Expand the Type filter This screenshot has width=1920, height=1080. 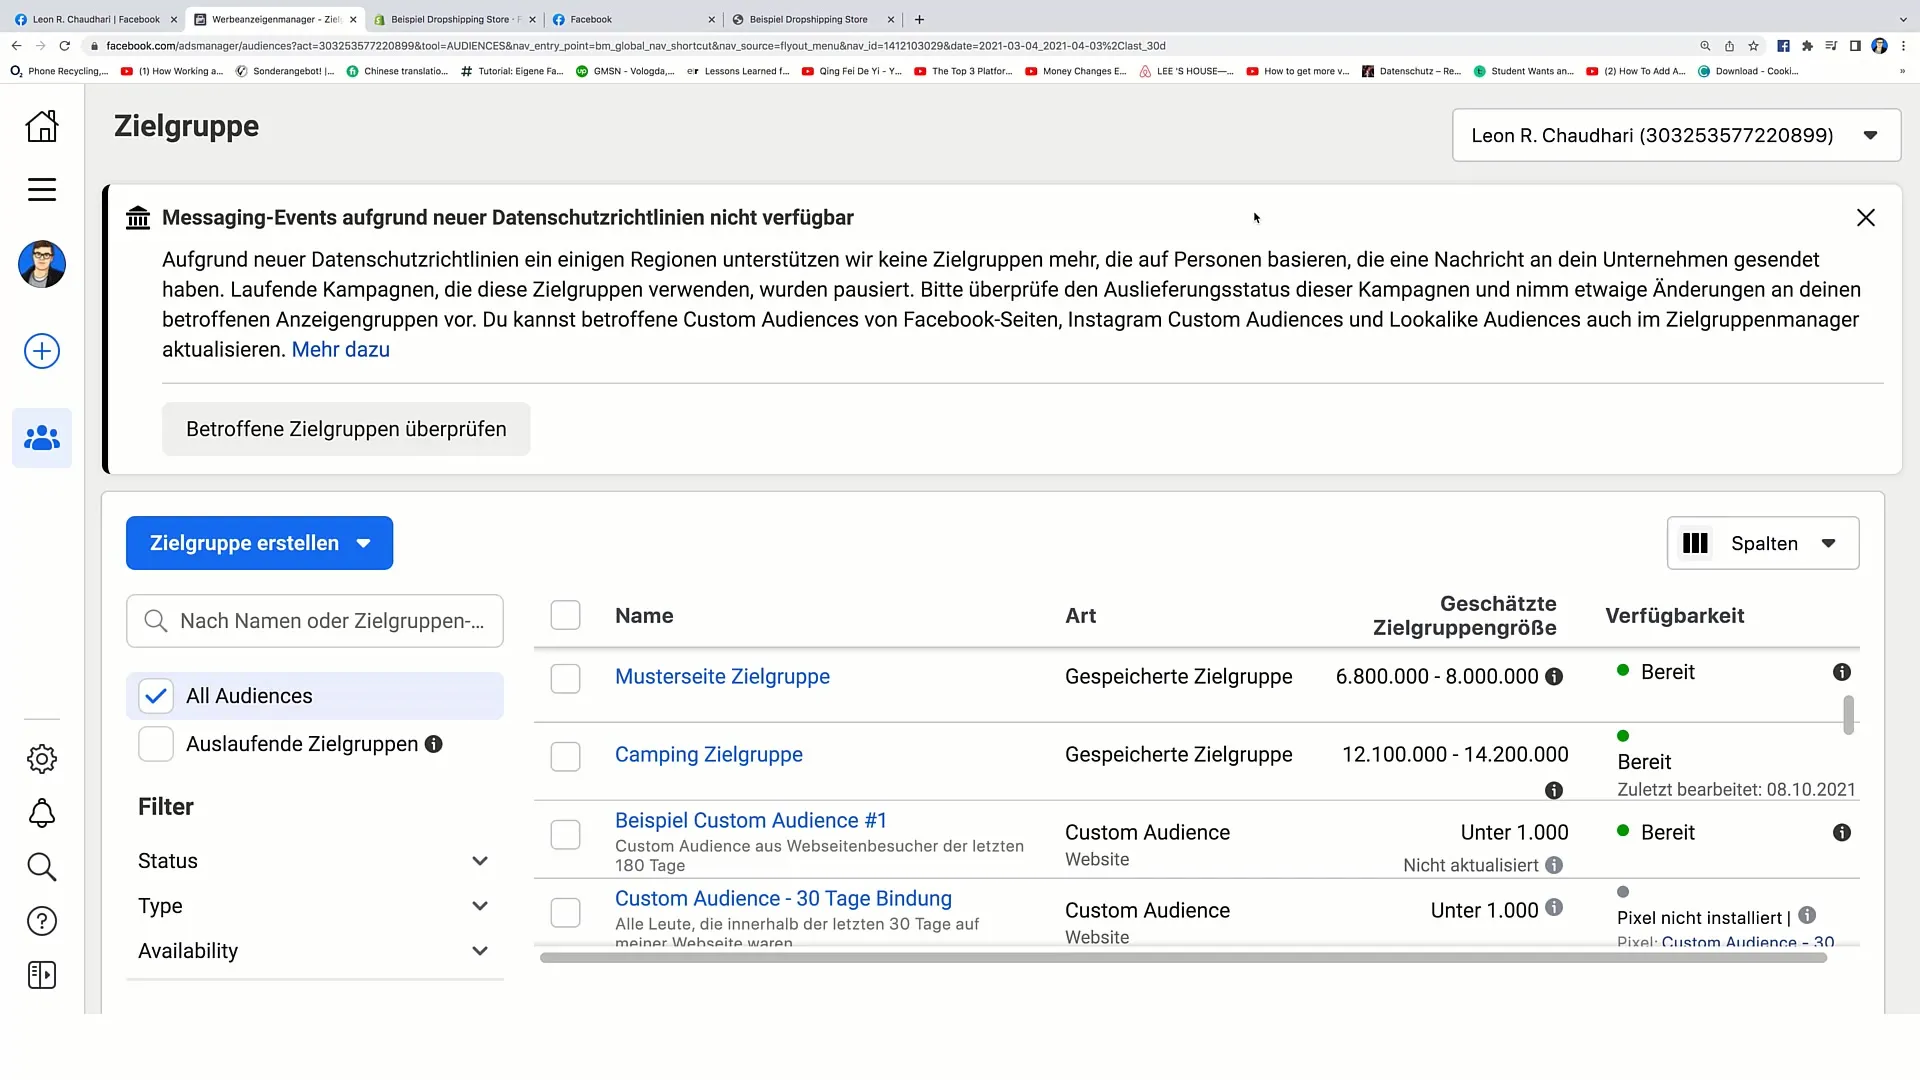coord(314,906)
